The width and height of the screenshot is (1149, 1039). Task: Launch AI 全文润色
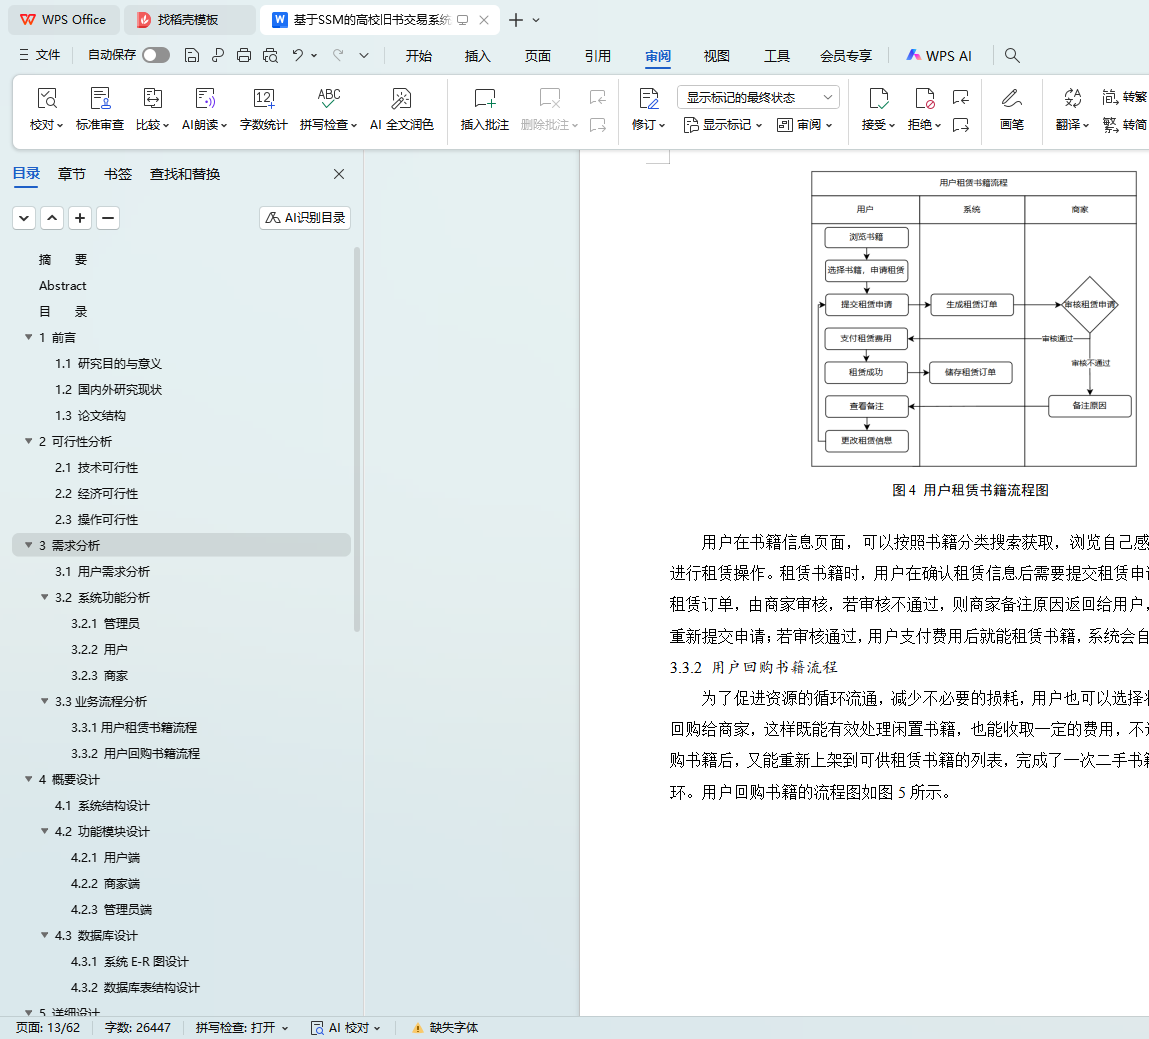pyautogui.click(x=402, y=108)
